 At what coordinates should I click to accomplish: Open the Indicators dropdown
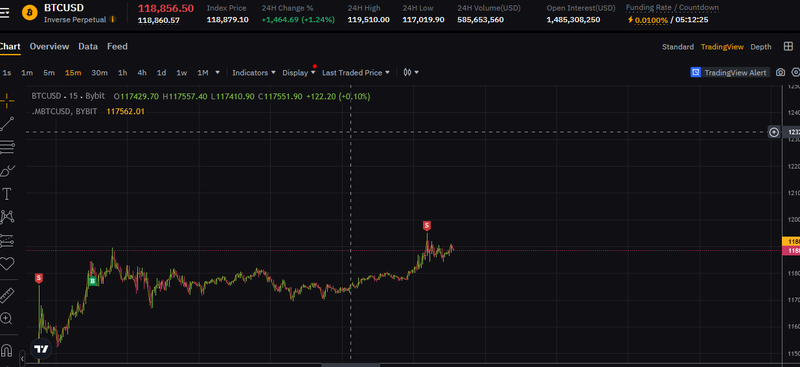click(x=254, y=72)
